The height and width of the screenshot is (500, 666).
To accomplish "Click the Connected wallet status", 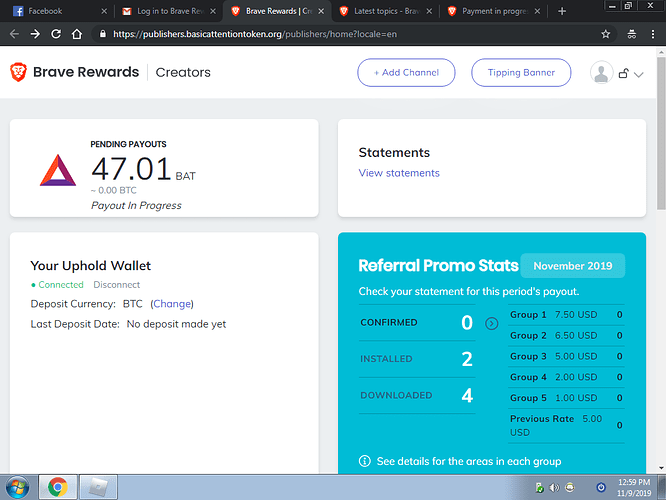I will [x=57, y=285].
